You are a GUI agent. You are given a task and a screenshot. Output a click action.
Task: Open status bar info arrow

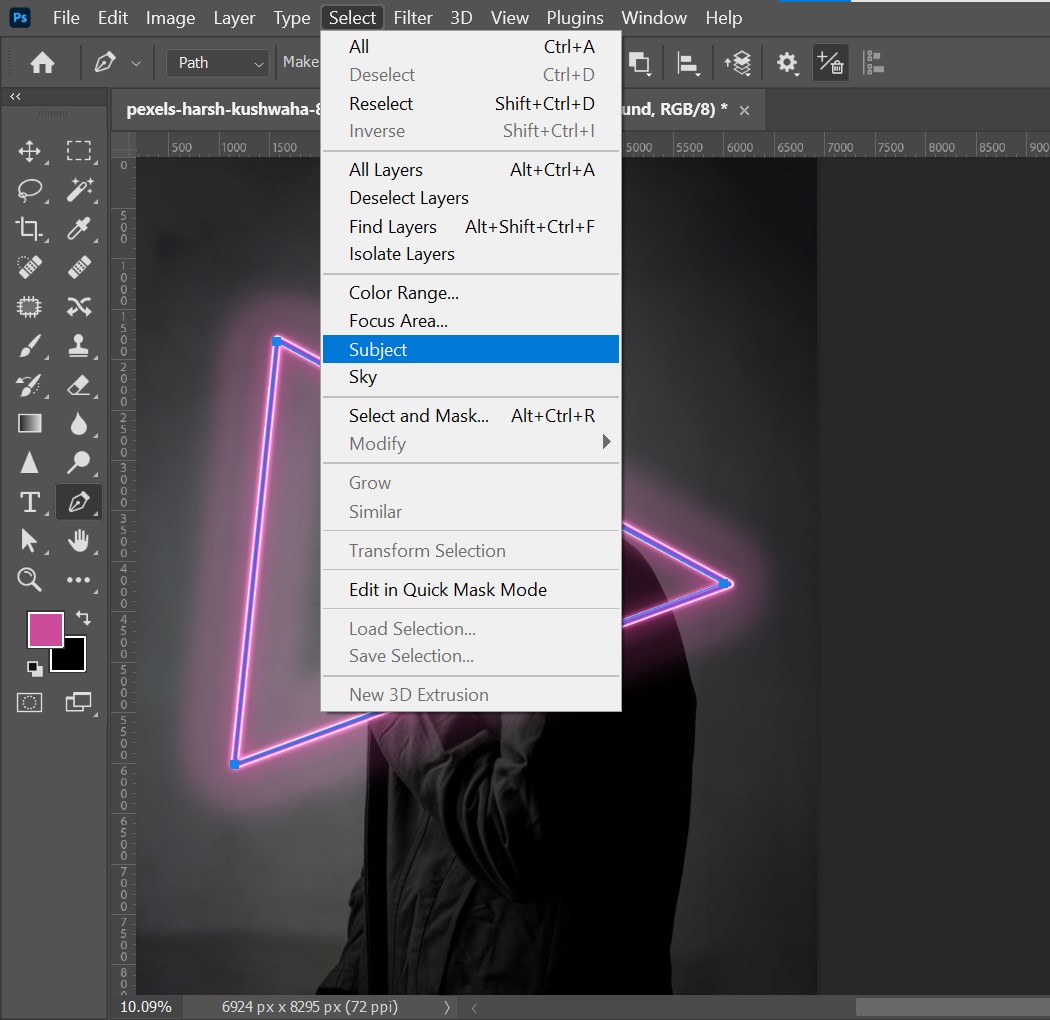447,1007
